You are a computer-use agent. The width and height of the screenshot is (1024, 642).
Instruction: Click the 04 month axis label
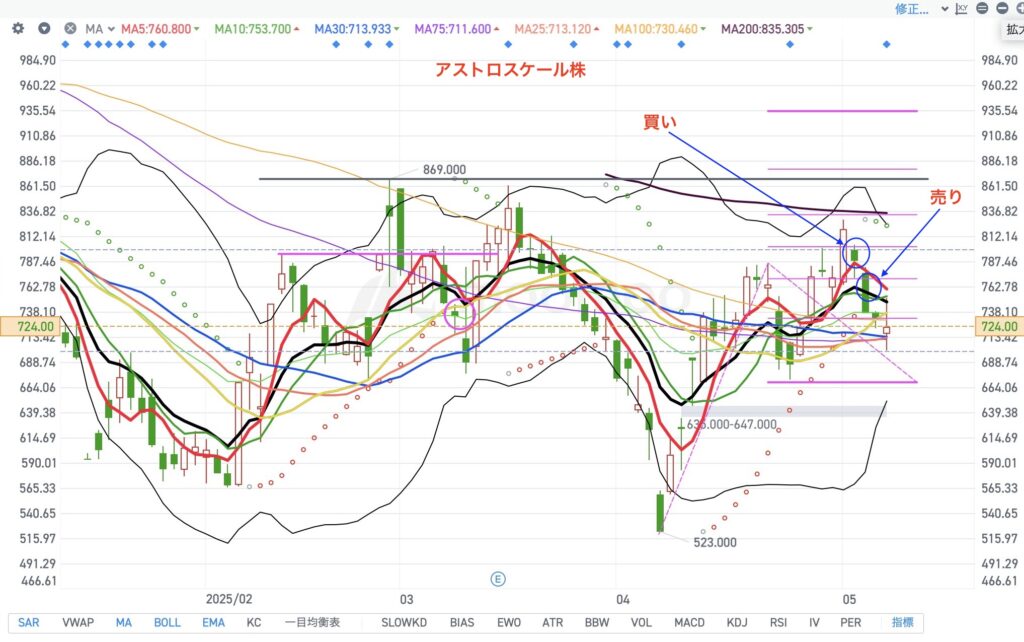622,599
